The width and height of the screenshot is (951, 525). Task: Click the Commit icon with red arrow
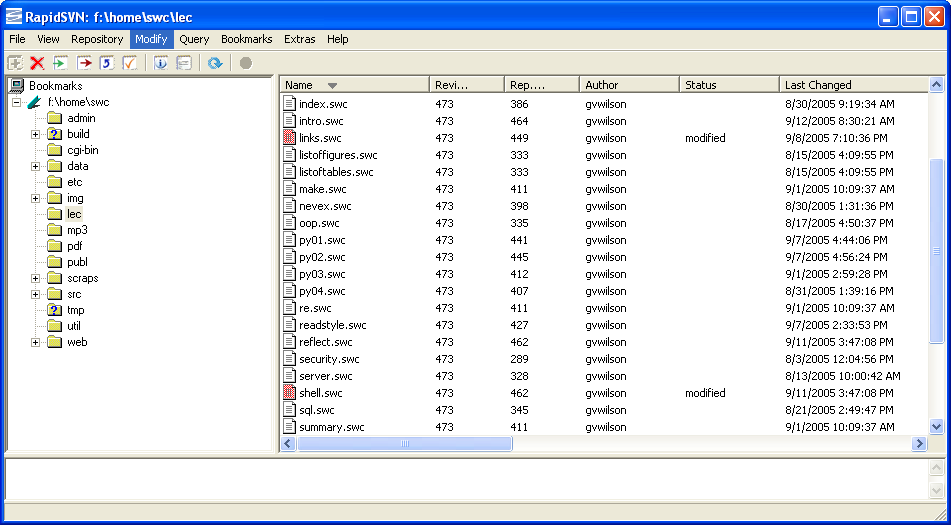[x=84, y=63]
